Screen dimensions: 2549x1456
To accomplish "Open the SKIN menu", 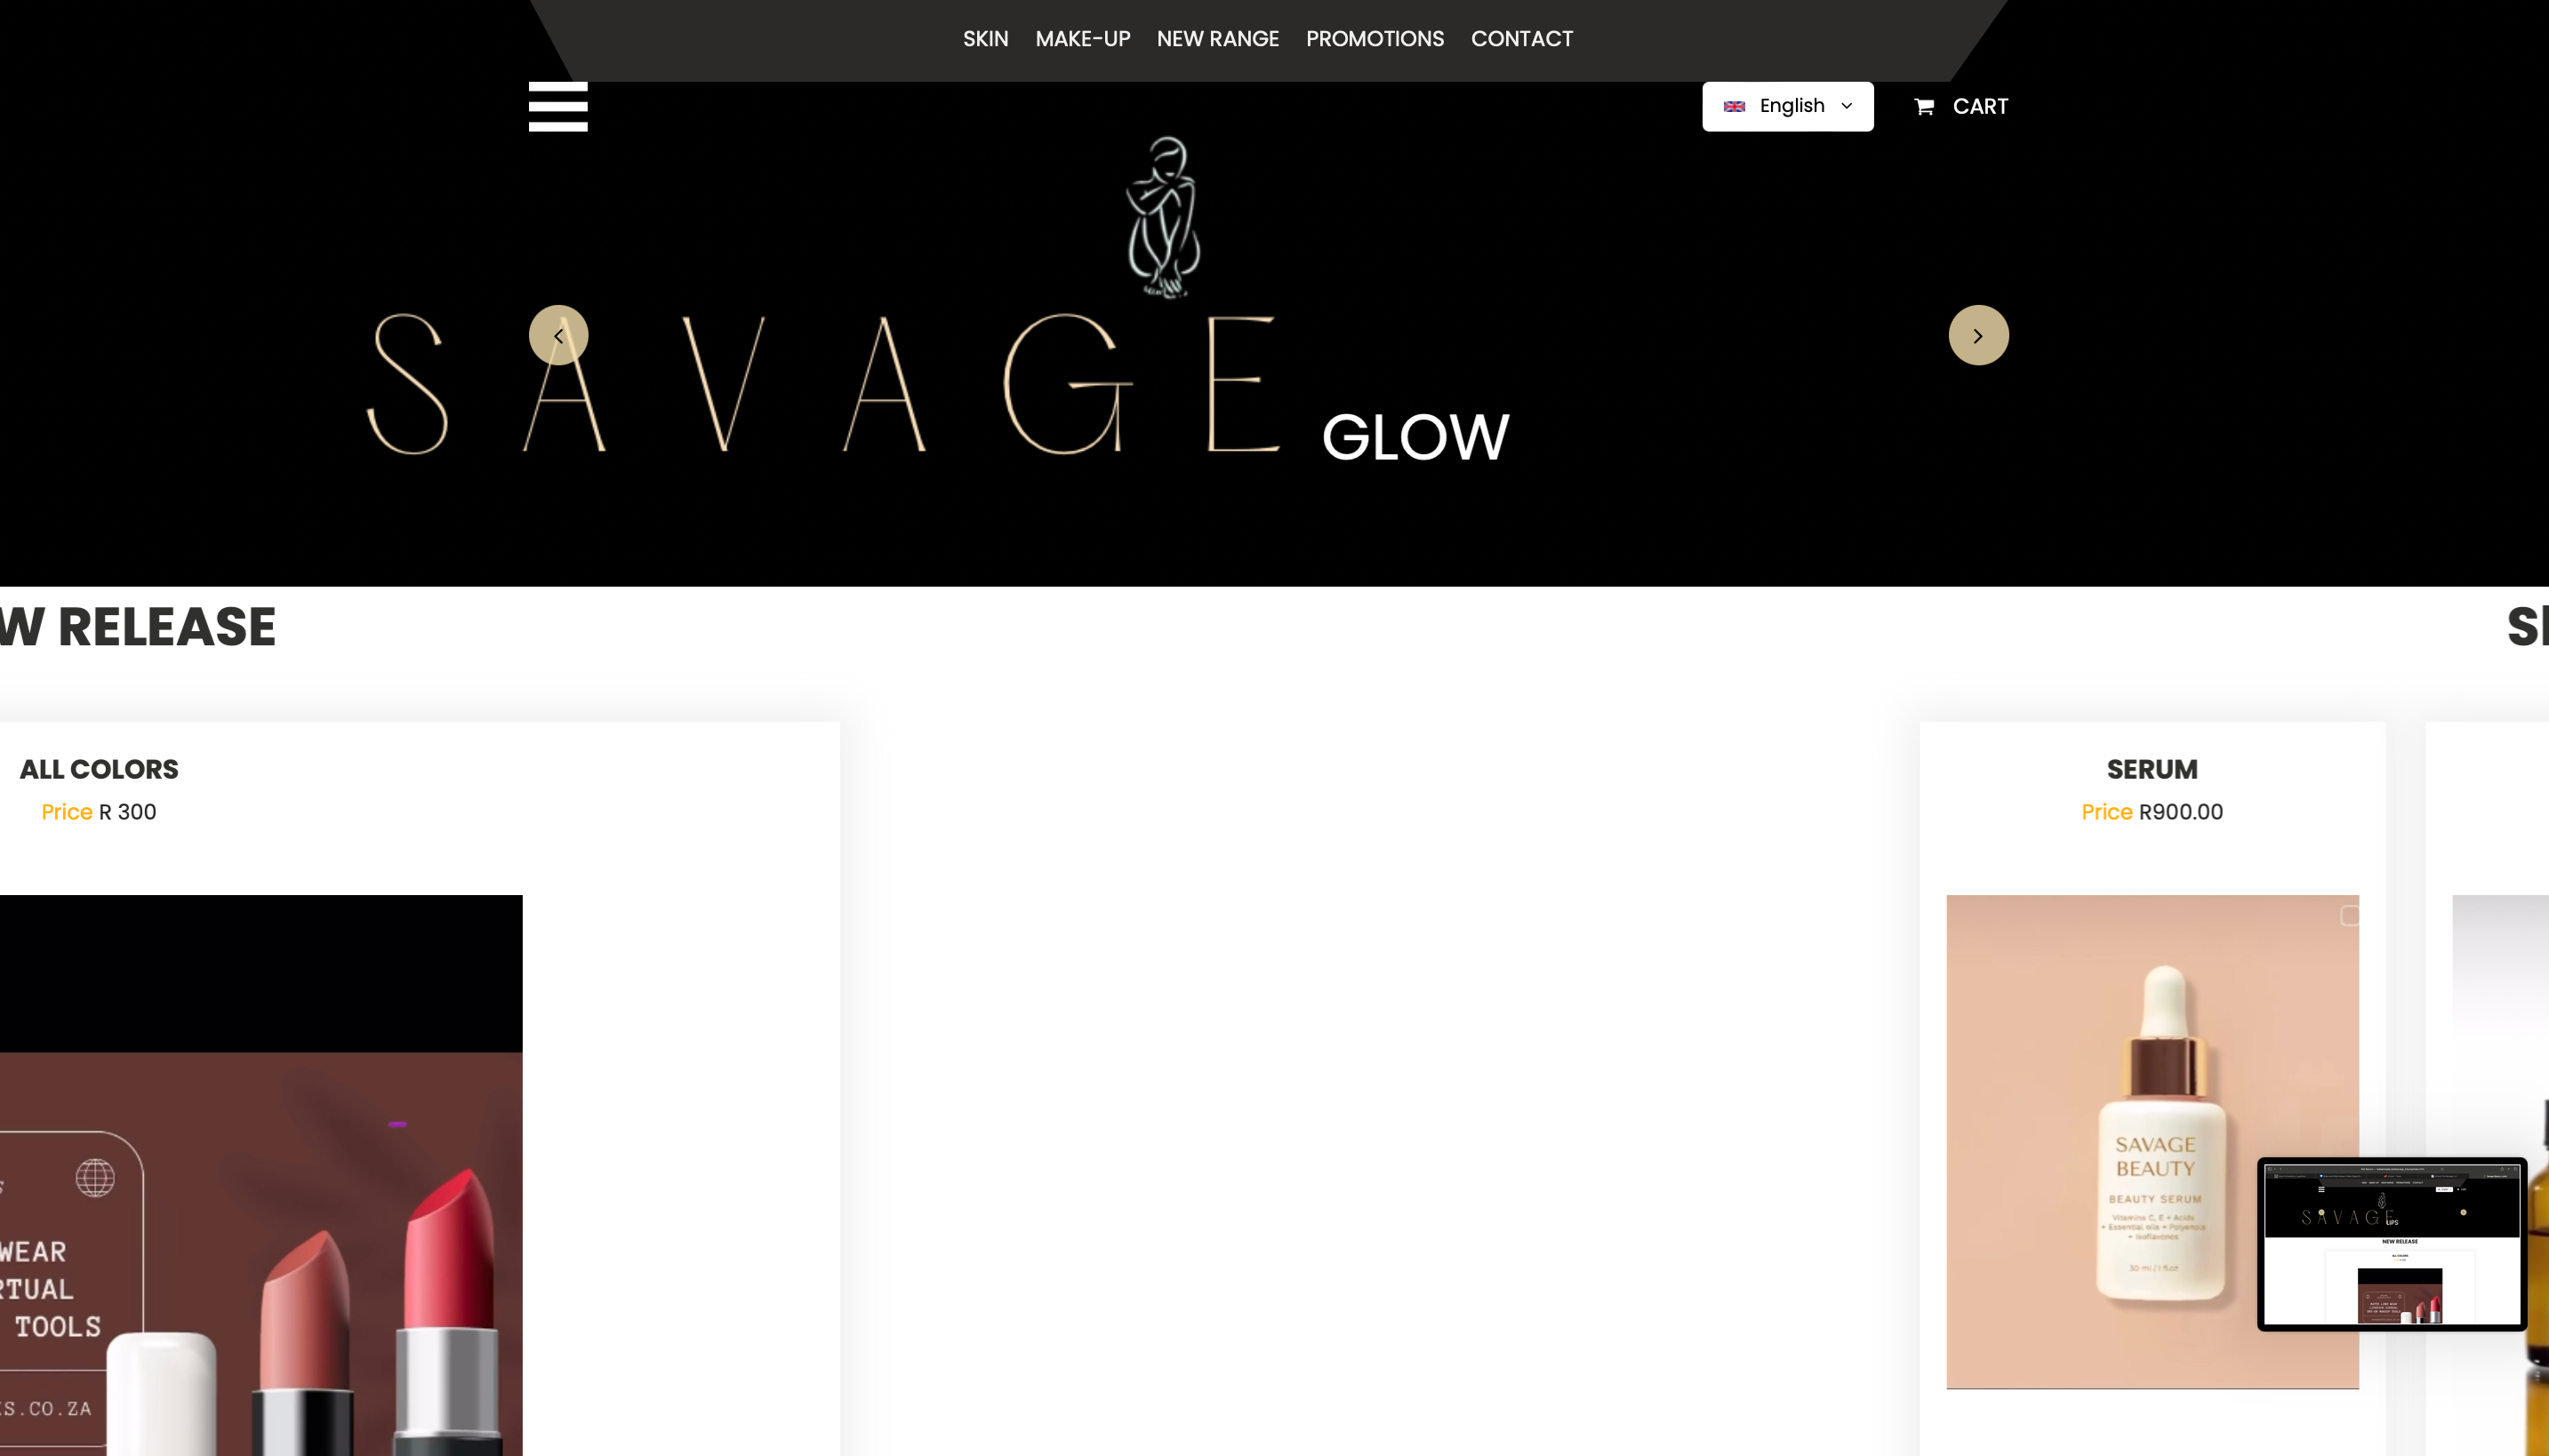I will [985, 39].
